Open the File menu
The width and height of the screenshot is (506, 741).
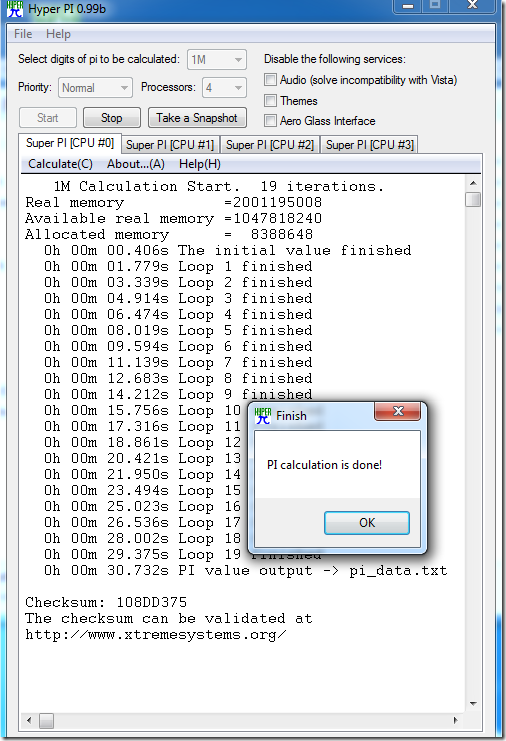(23, 34)
